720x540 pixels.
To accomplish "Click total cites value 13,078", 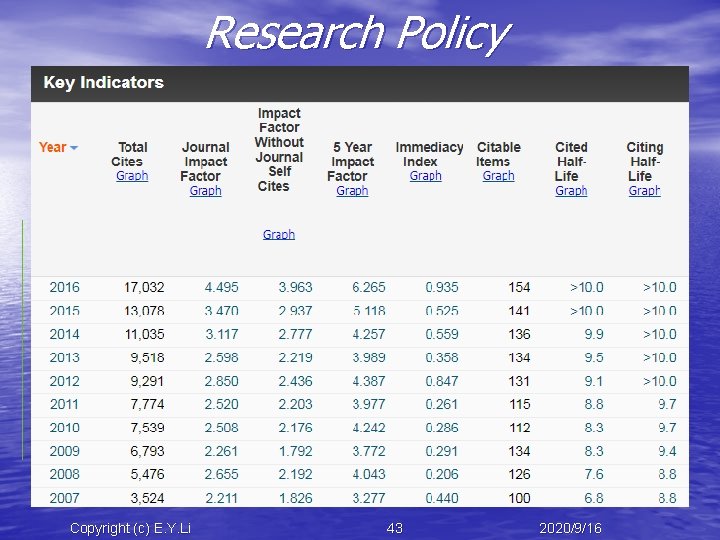I will point(144,311).
